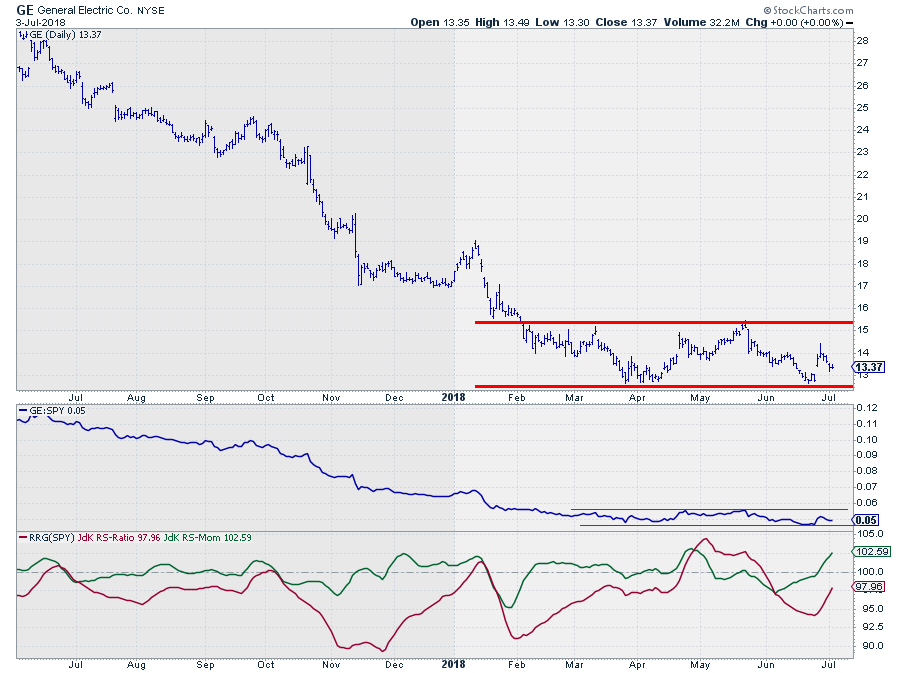Click the GE ticker symbol in the chart title
This screenshot has width=900, height=673.
25,10
